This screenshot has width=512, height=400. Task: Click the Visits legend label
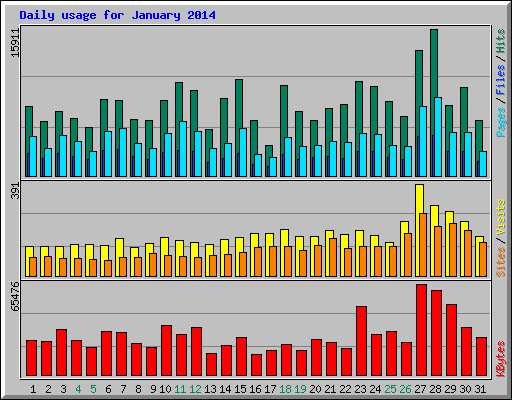pyautogui.click(x=501, y=218)
